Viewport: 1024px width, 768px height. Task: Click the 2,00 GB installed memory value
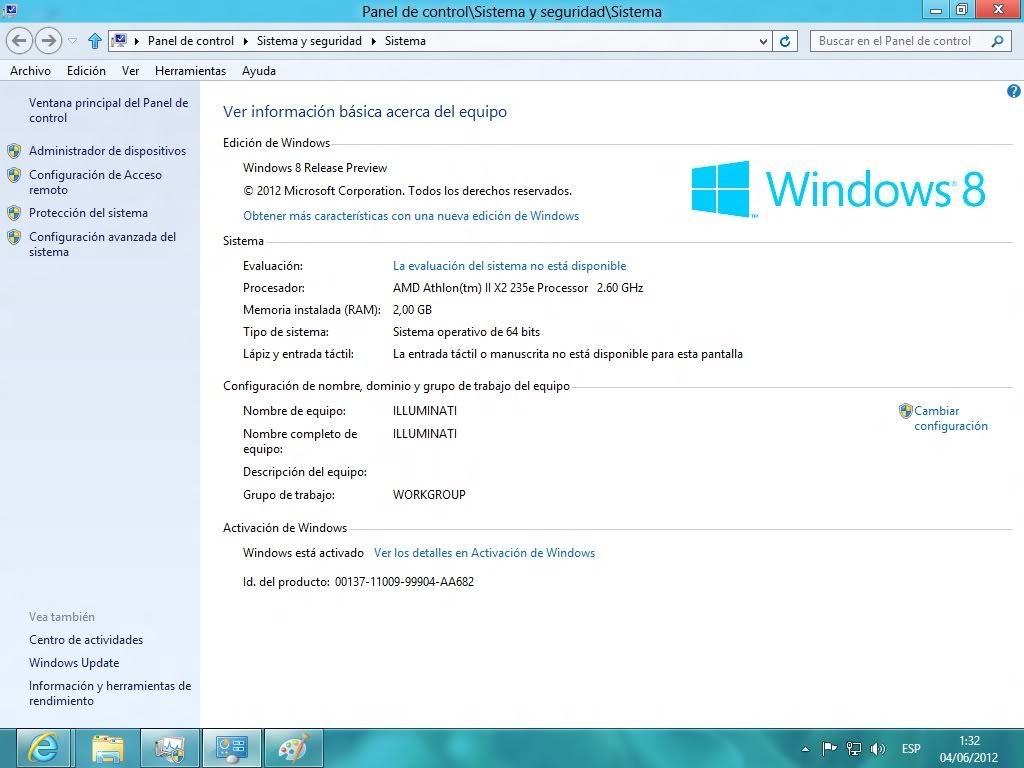[x=412, y=310]
